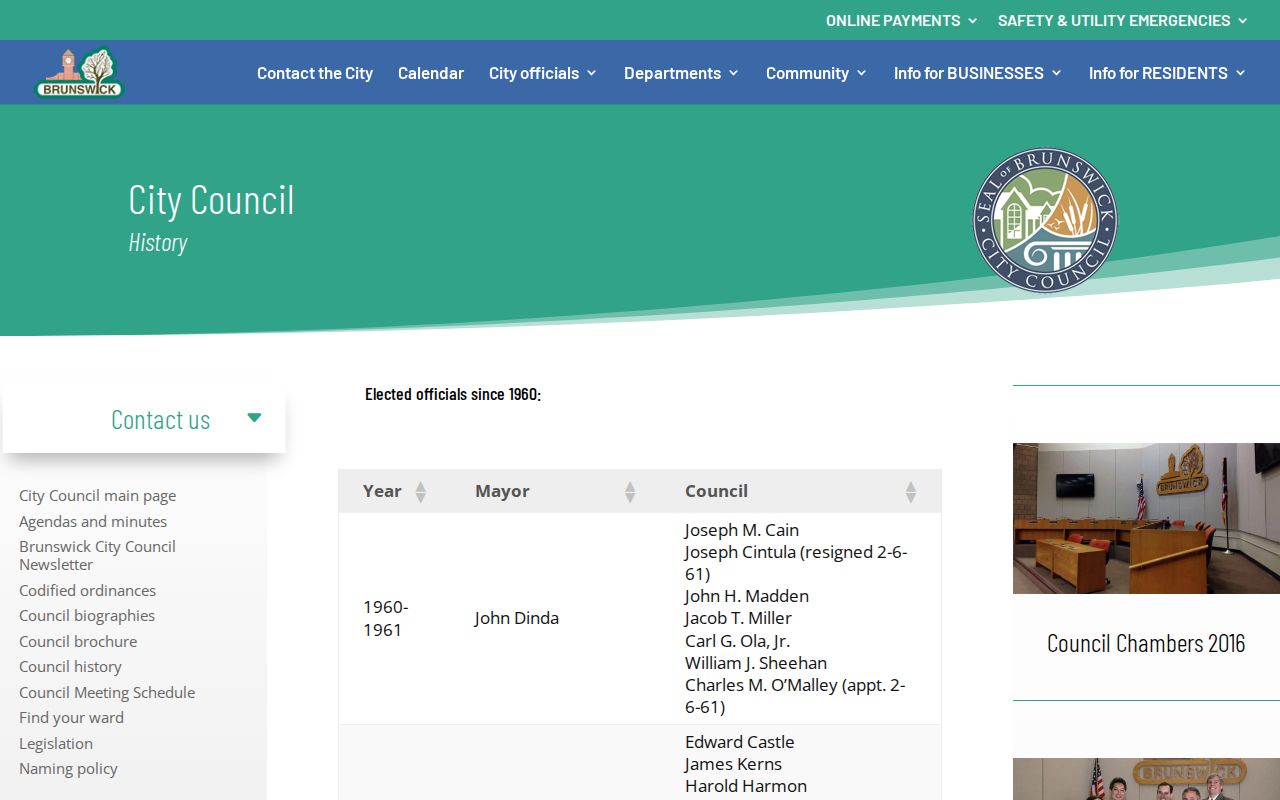1280x800 pixels.
Task: Open the Info for BUSINESSES menu
Action: coord(977,73)
